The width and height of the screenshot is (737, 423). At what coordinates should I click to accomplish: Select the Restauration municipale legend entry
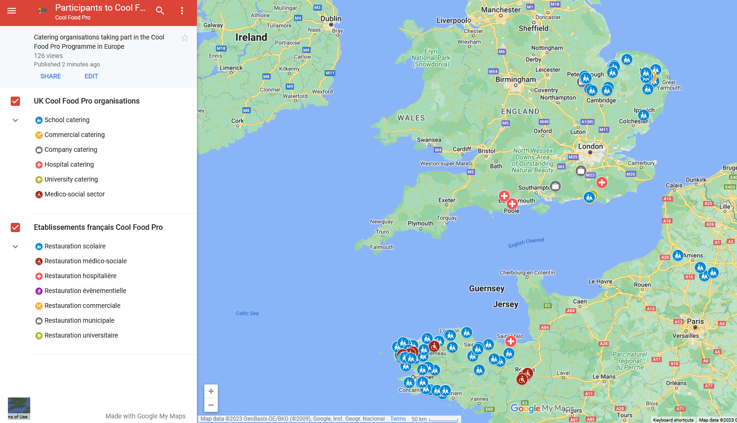(75, 321)
